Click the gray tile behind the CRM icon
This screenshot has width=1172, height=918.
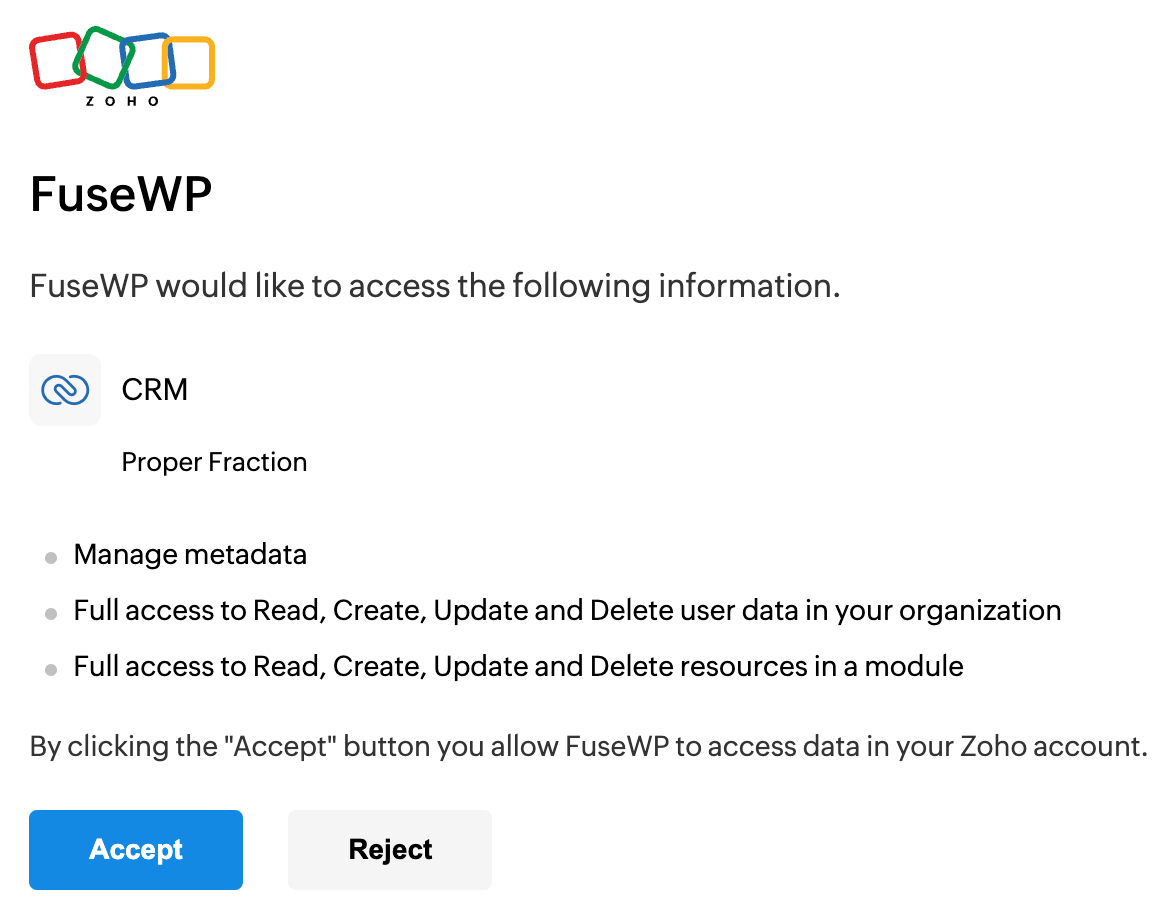coord(64,389)
